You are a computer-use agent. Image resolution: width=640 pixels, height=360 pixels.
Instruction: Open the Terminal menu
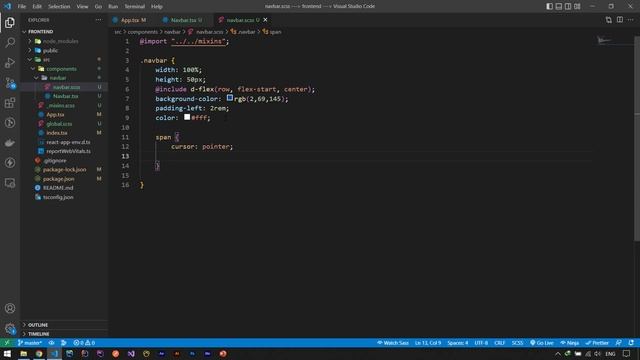click(x=134, y=7)
